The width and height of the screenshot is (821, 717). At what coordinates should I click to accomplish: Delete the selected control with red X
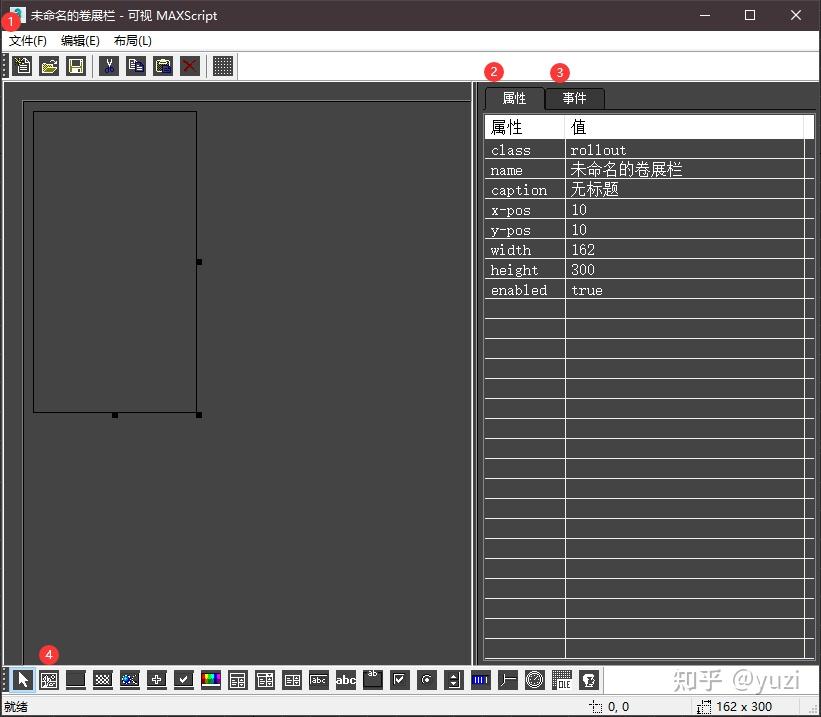point(188,65)
